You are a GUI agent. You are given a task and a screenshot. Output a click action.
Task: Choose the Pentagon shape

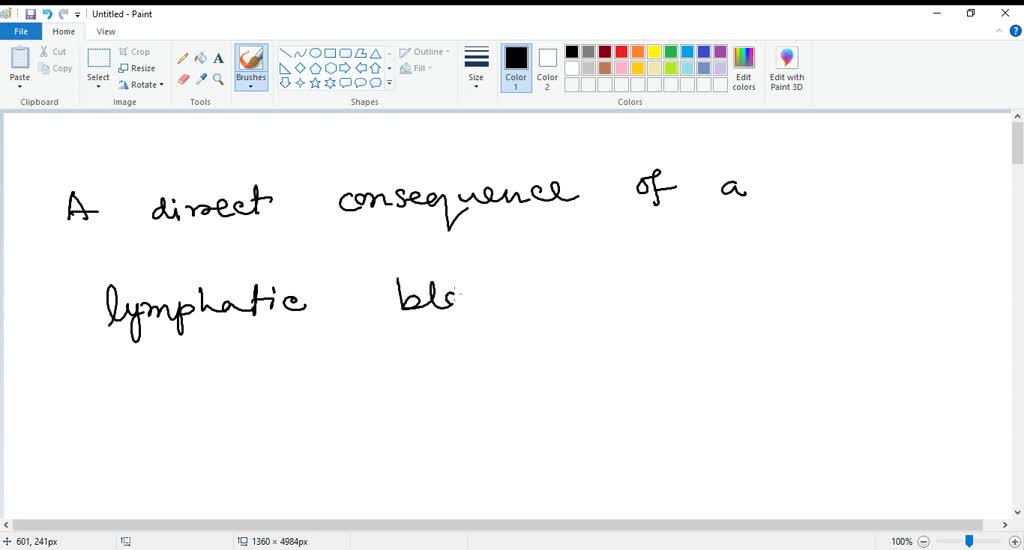coord(315,68)
